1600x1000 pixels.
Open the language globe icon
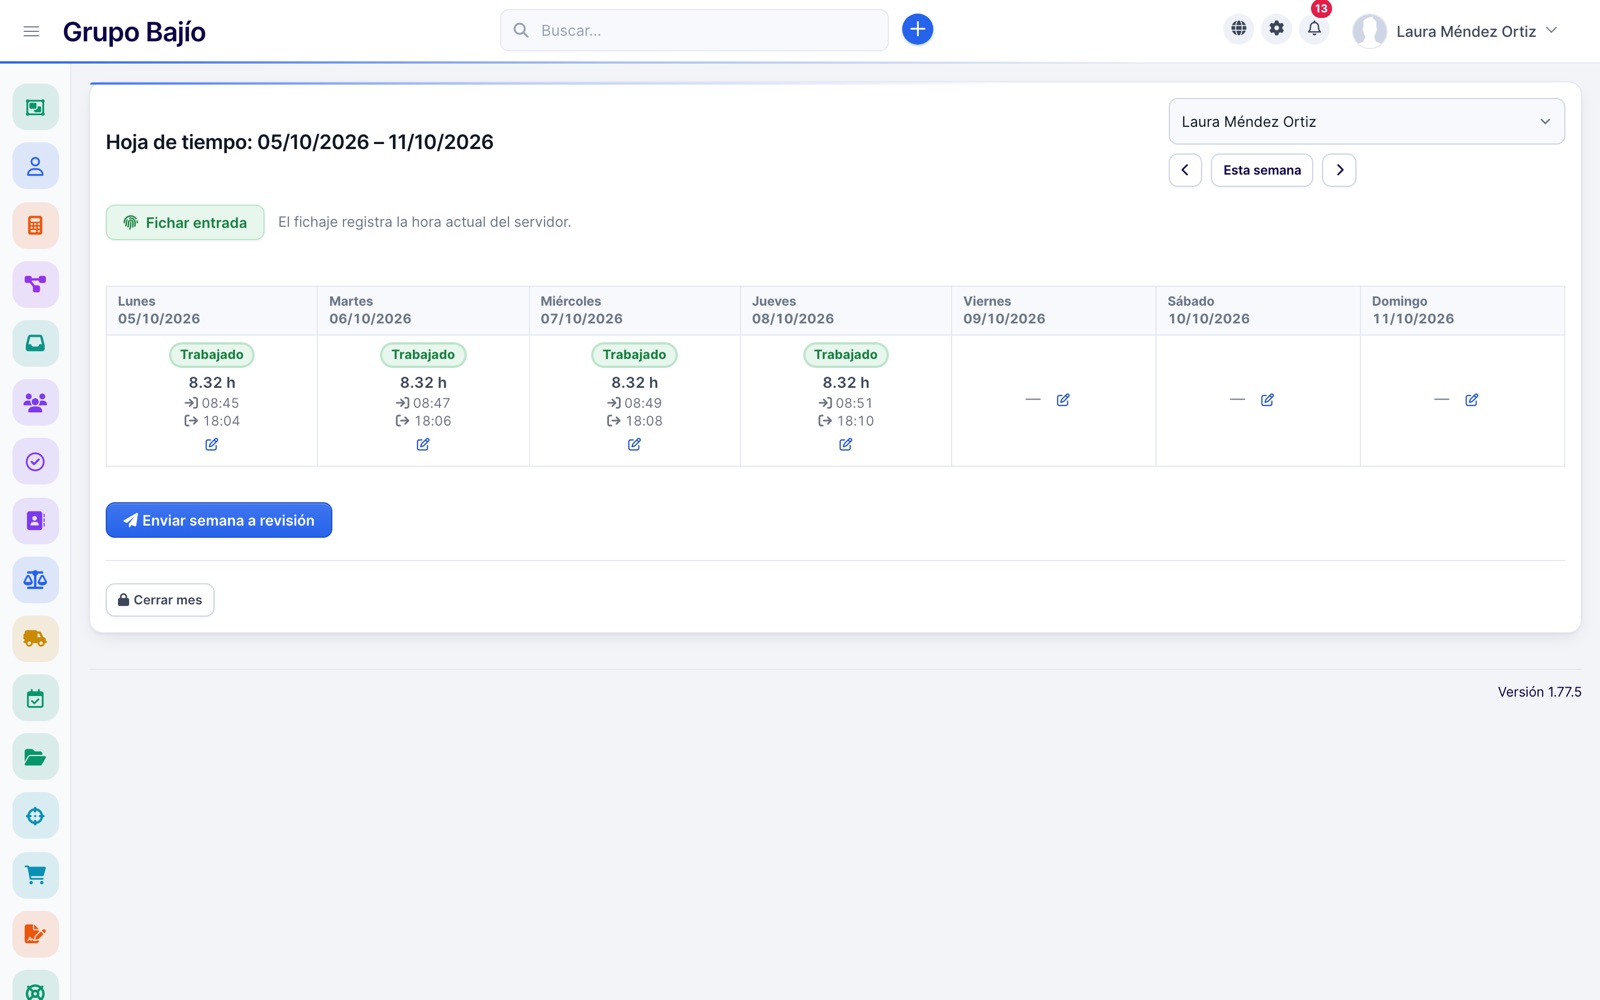tap(1238, 29)
